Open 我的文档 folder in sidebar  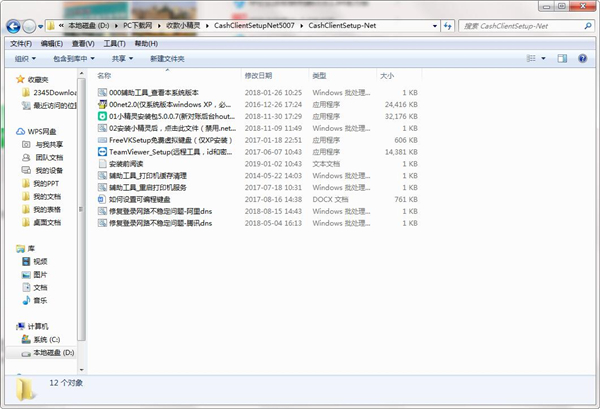[41, 196]
